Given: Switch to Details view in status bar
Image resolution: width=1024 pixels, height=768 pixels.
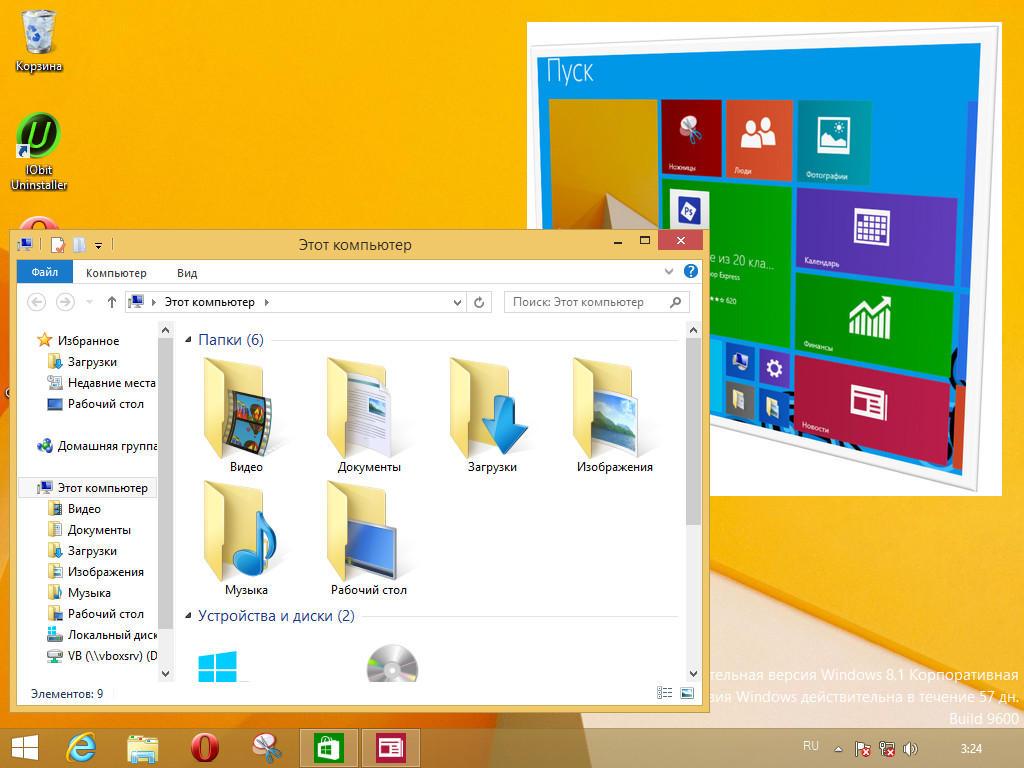Looking at the screenshot, I should point(663,692).
